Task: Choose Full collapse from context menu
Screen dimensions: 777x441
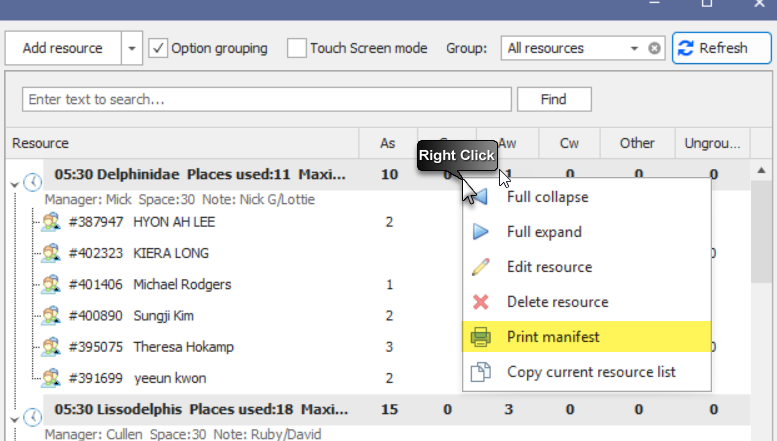Action: (x=587, y=197)
